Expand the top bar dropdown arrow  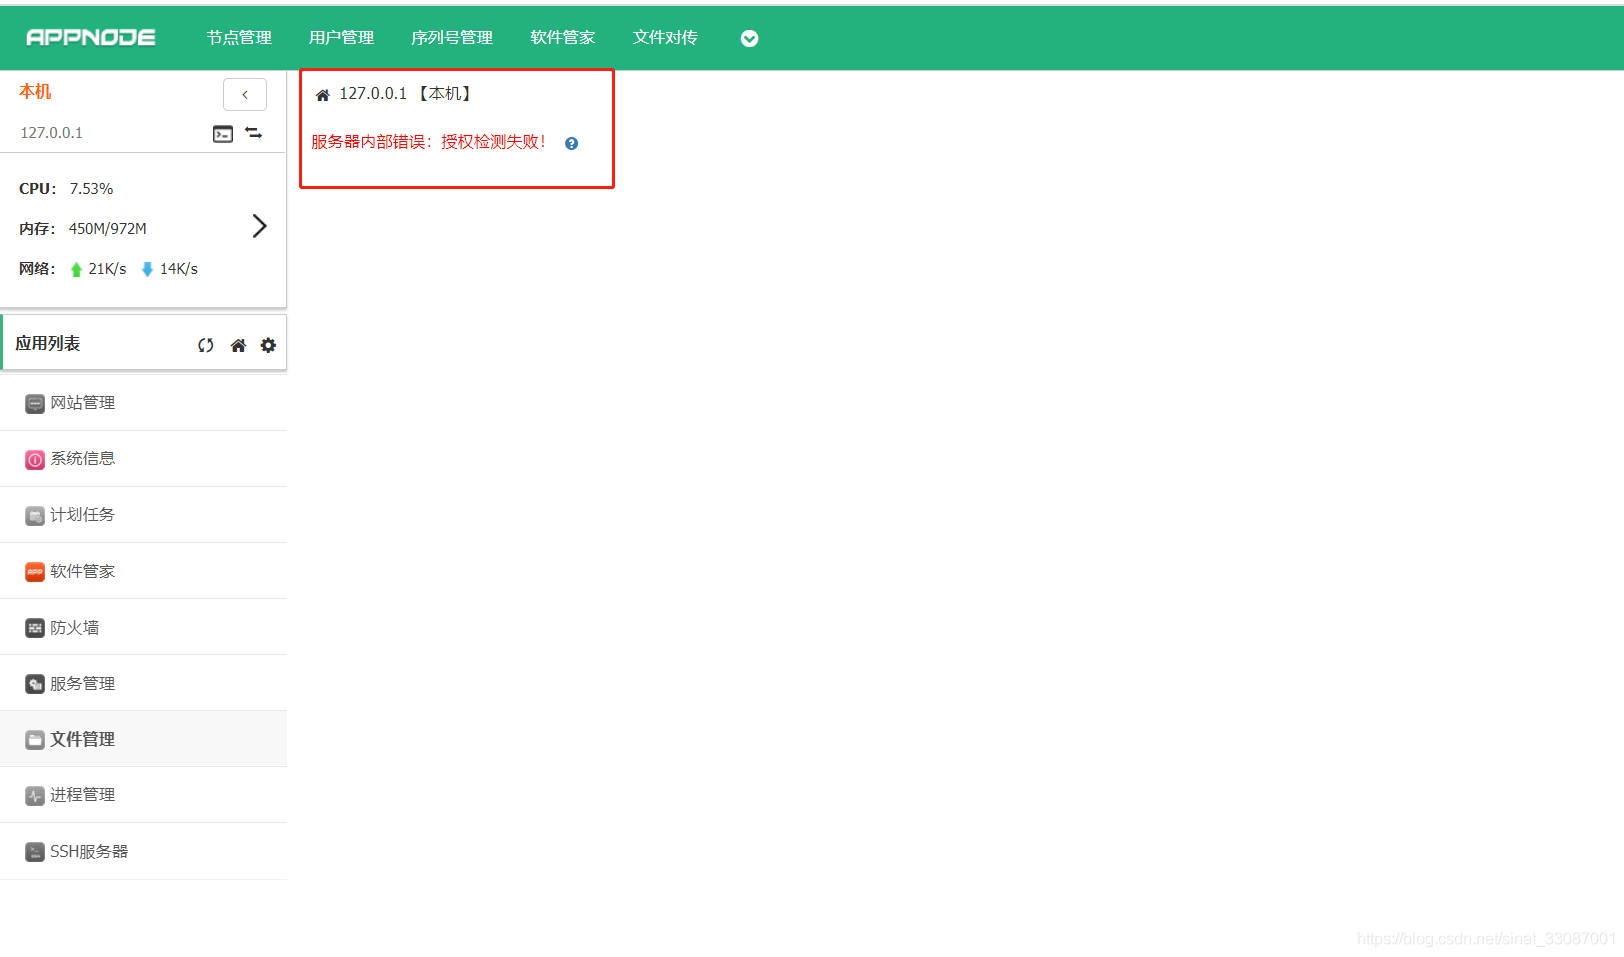point(749,39)
